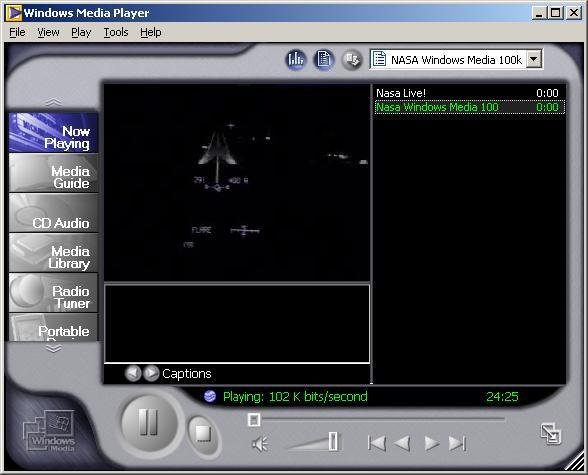Click the up chevrons above the taskbar
Screen dimensions: 588x475
coord(54,102)
